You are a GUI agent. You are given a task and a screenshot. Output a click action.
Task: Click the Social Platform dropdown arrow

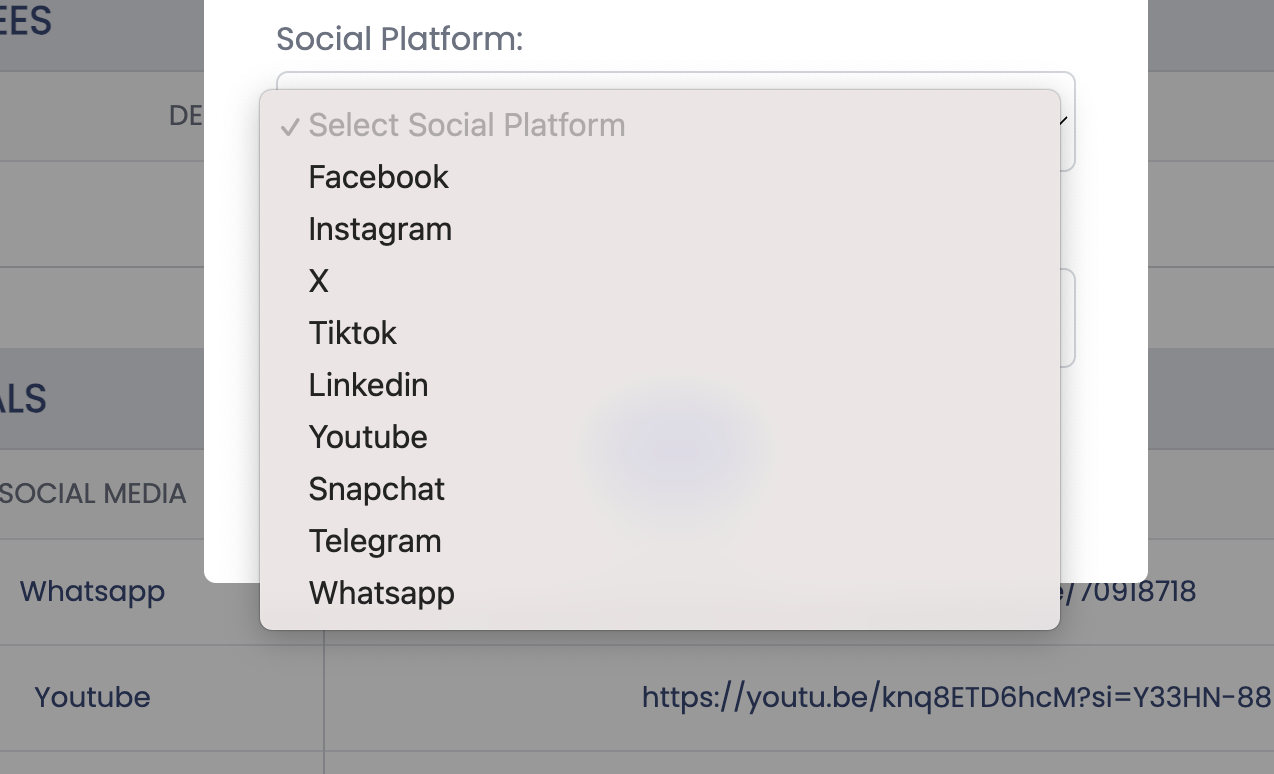(x=1064, y=120)
